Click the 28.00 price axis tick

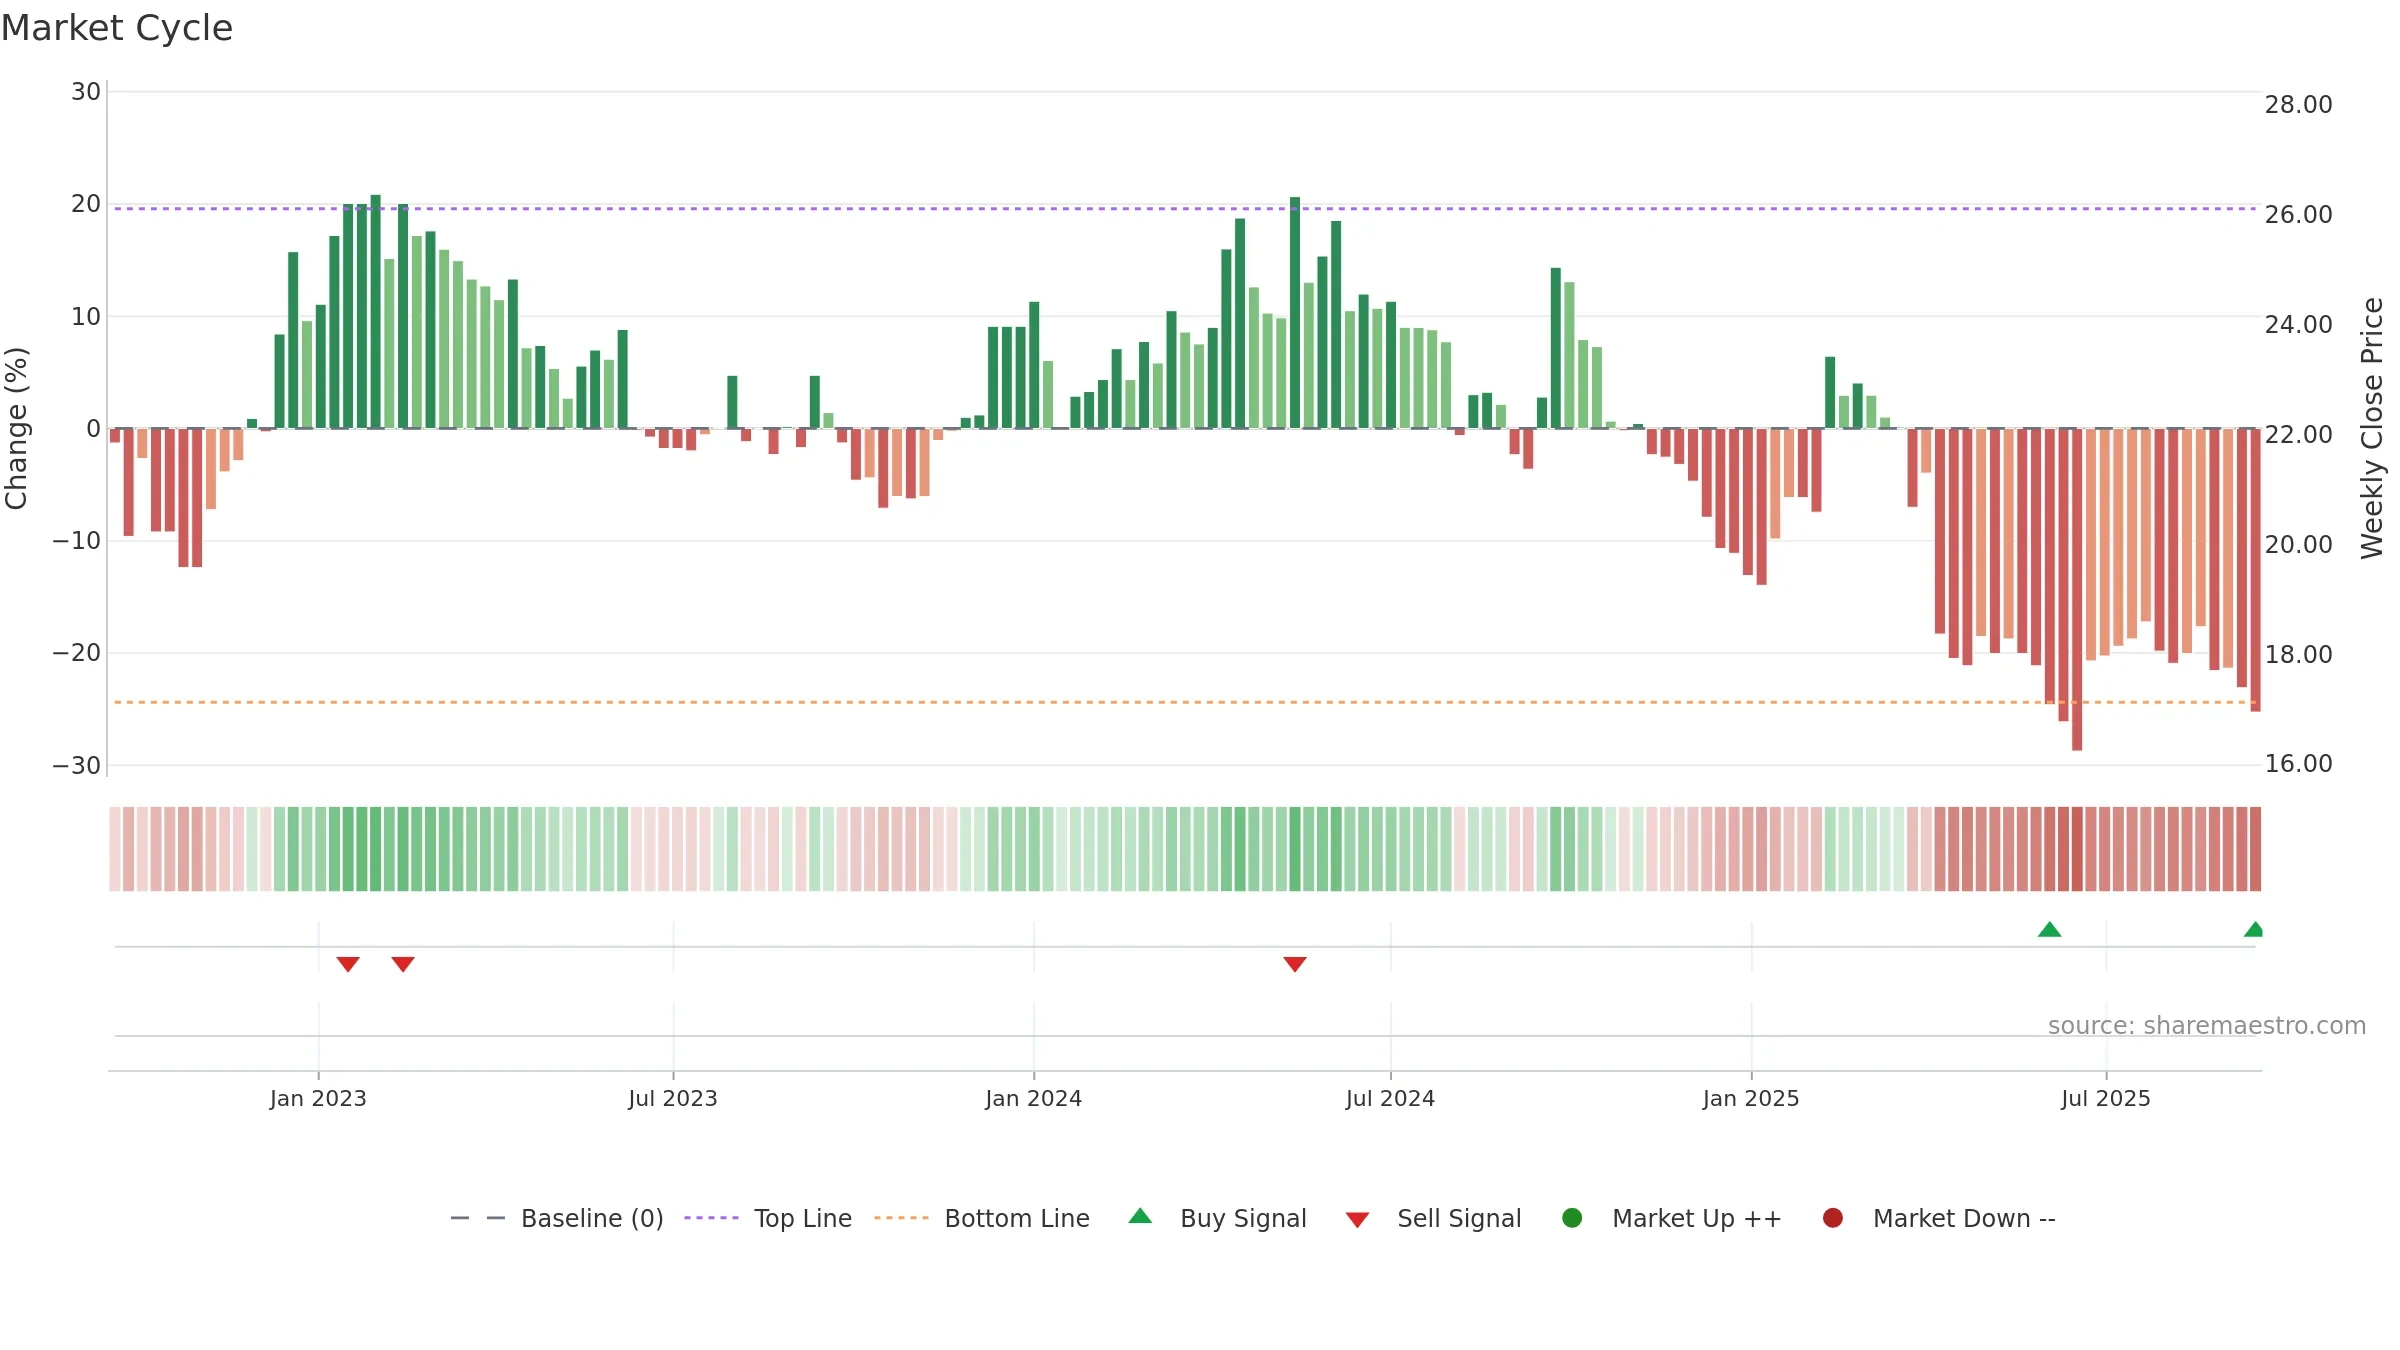click(x=2298, y=105)
